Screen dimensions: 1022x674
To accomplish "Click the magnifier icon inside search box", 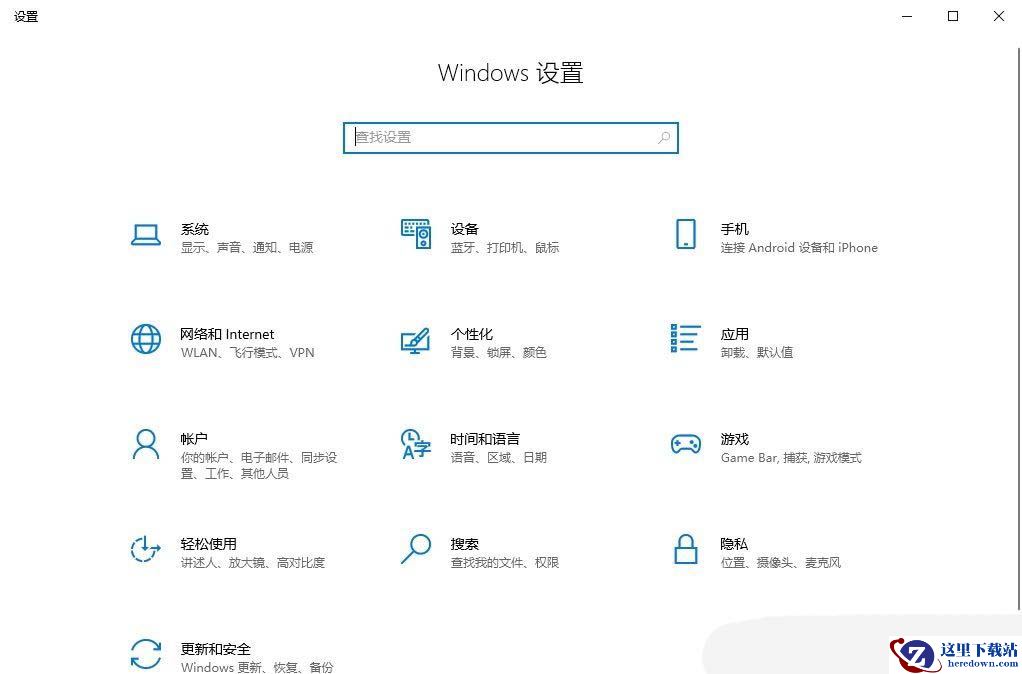I will [x=664, y=138].
